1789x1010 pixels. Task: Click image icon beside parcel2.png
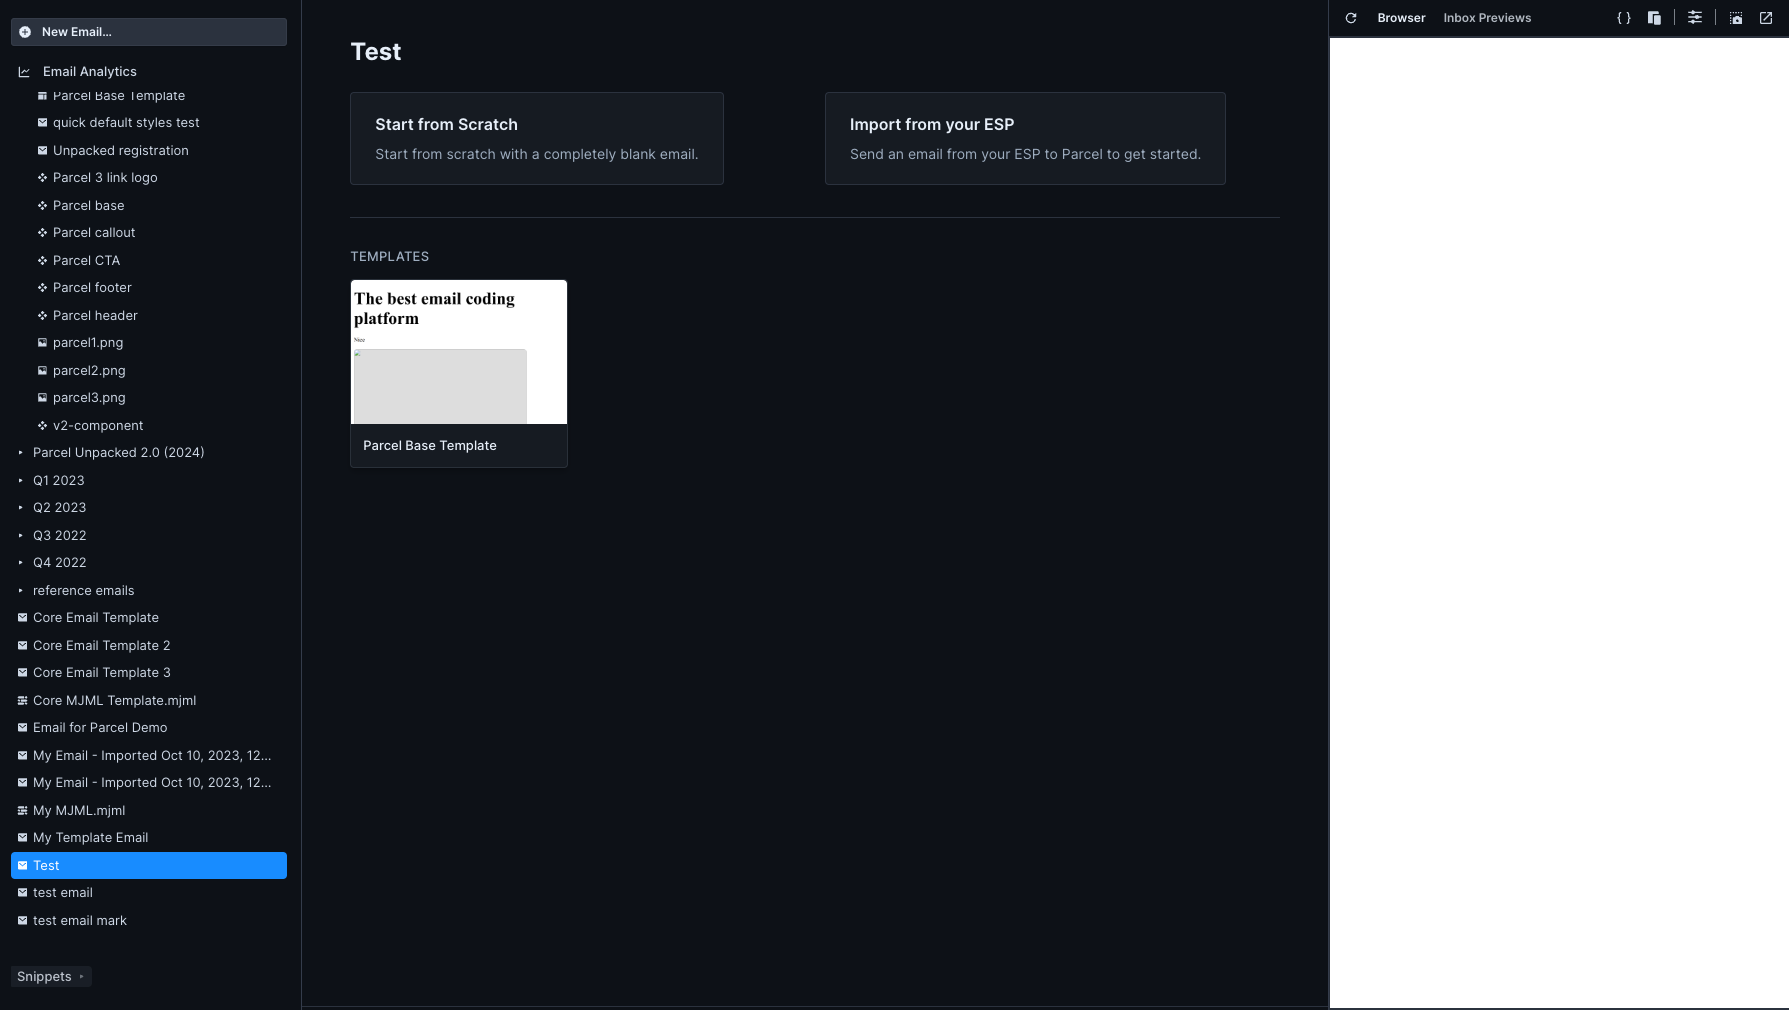(42, 371)
